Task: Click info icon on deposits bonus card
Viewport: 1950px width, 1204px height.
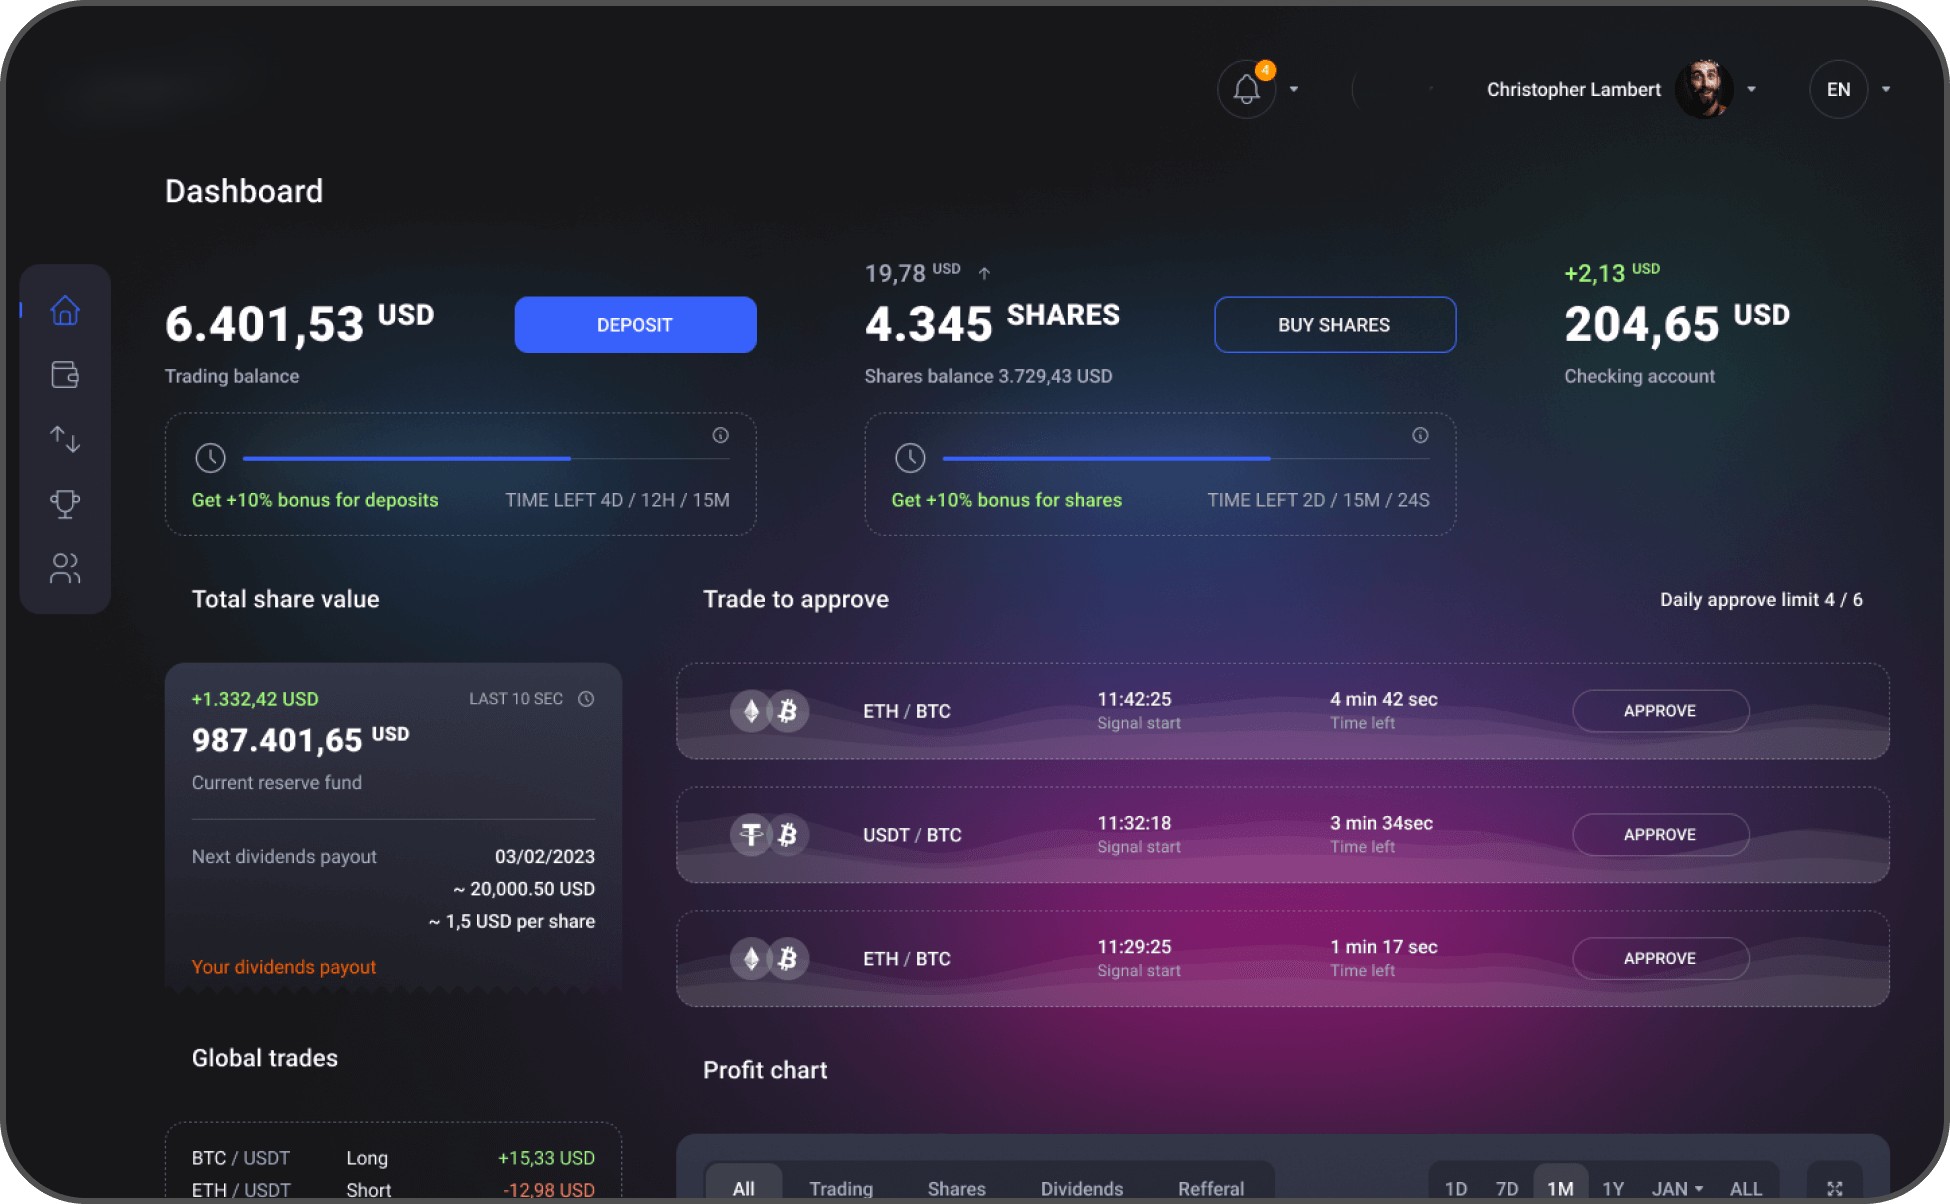Action: 720,435
